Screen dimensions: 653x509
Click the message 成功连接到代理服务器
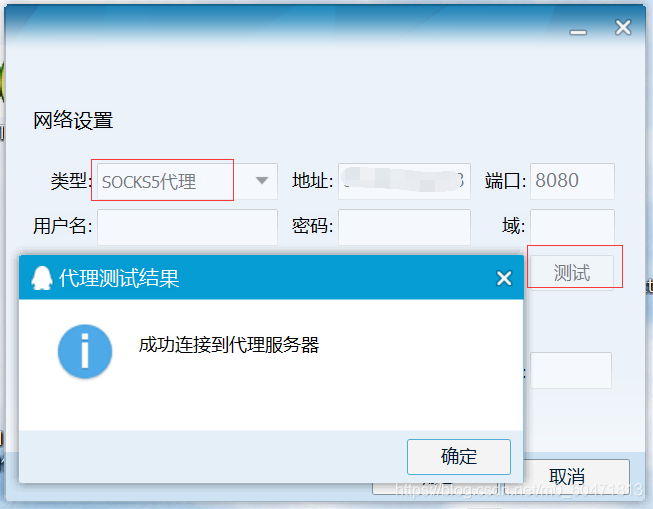pyautogui.click(x=229, y=345)
